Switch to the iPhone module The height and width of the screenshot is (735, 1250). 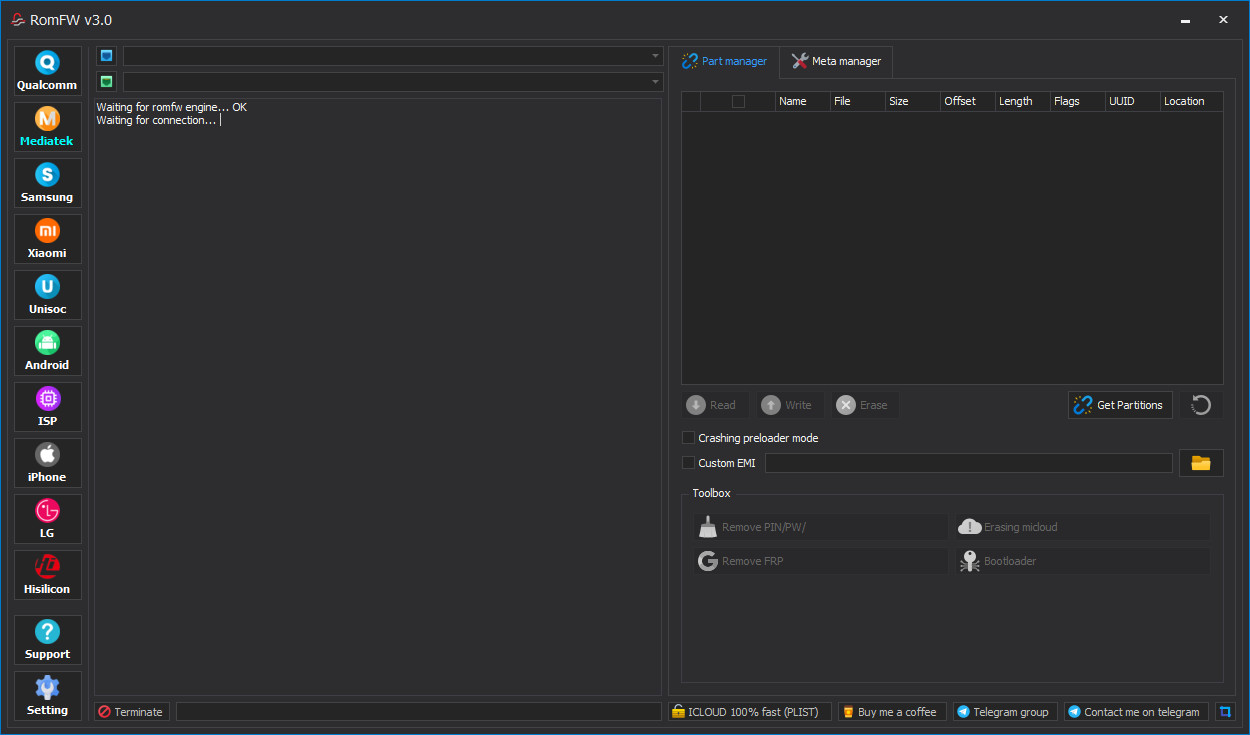coord(47,463)
